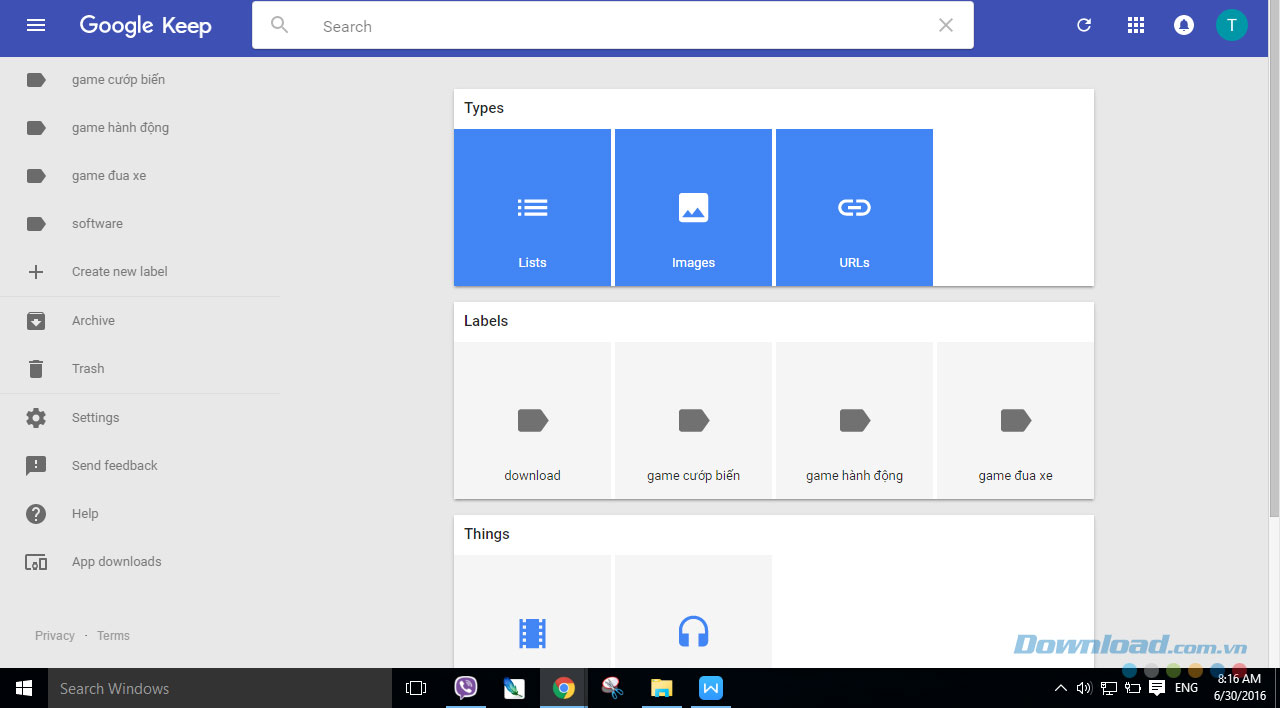Click the refresh icon in header
This screenshot has height=708, width=1280.
[x=1084, y=26]
